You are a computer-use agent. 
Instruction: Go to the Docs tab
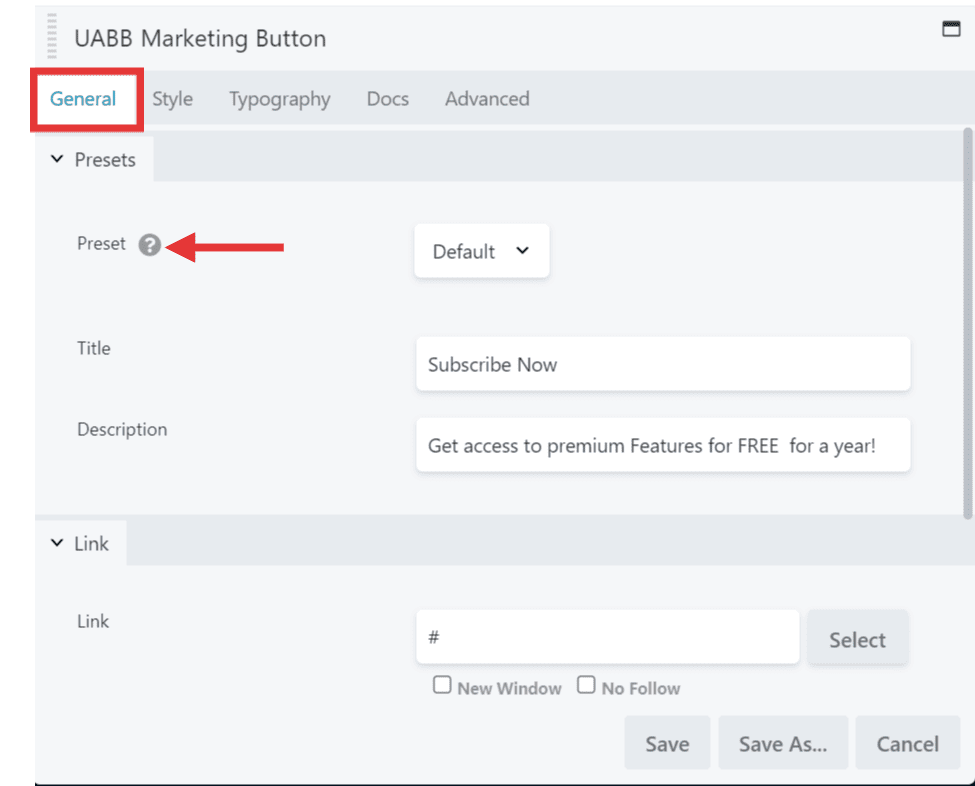[387, 99]
